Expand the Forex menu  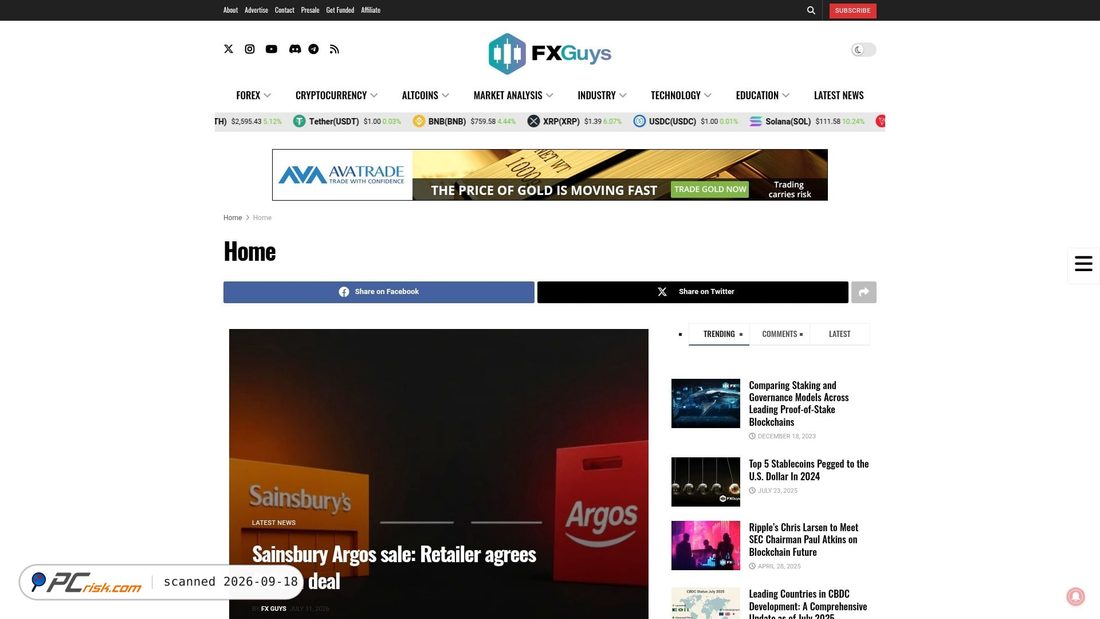pyautogui.click(x=253, y=95)
